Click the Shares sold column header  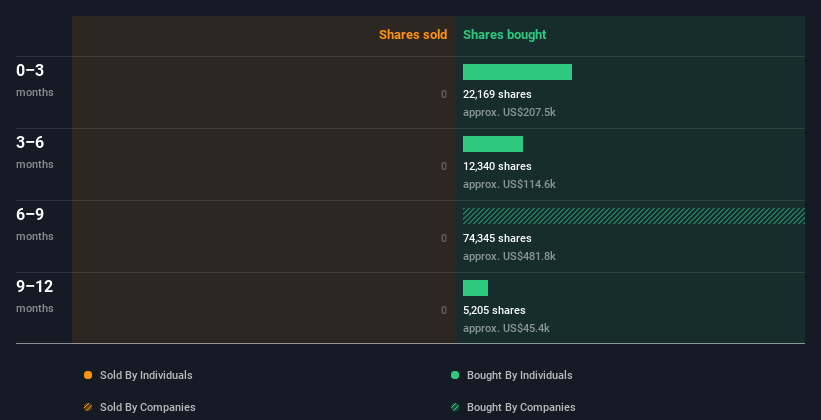tap(413, 35)
